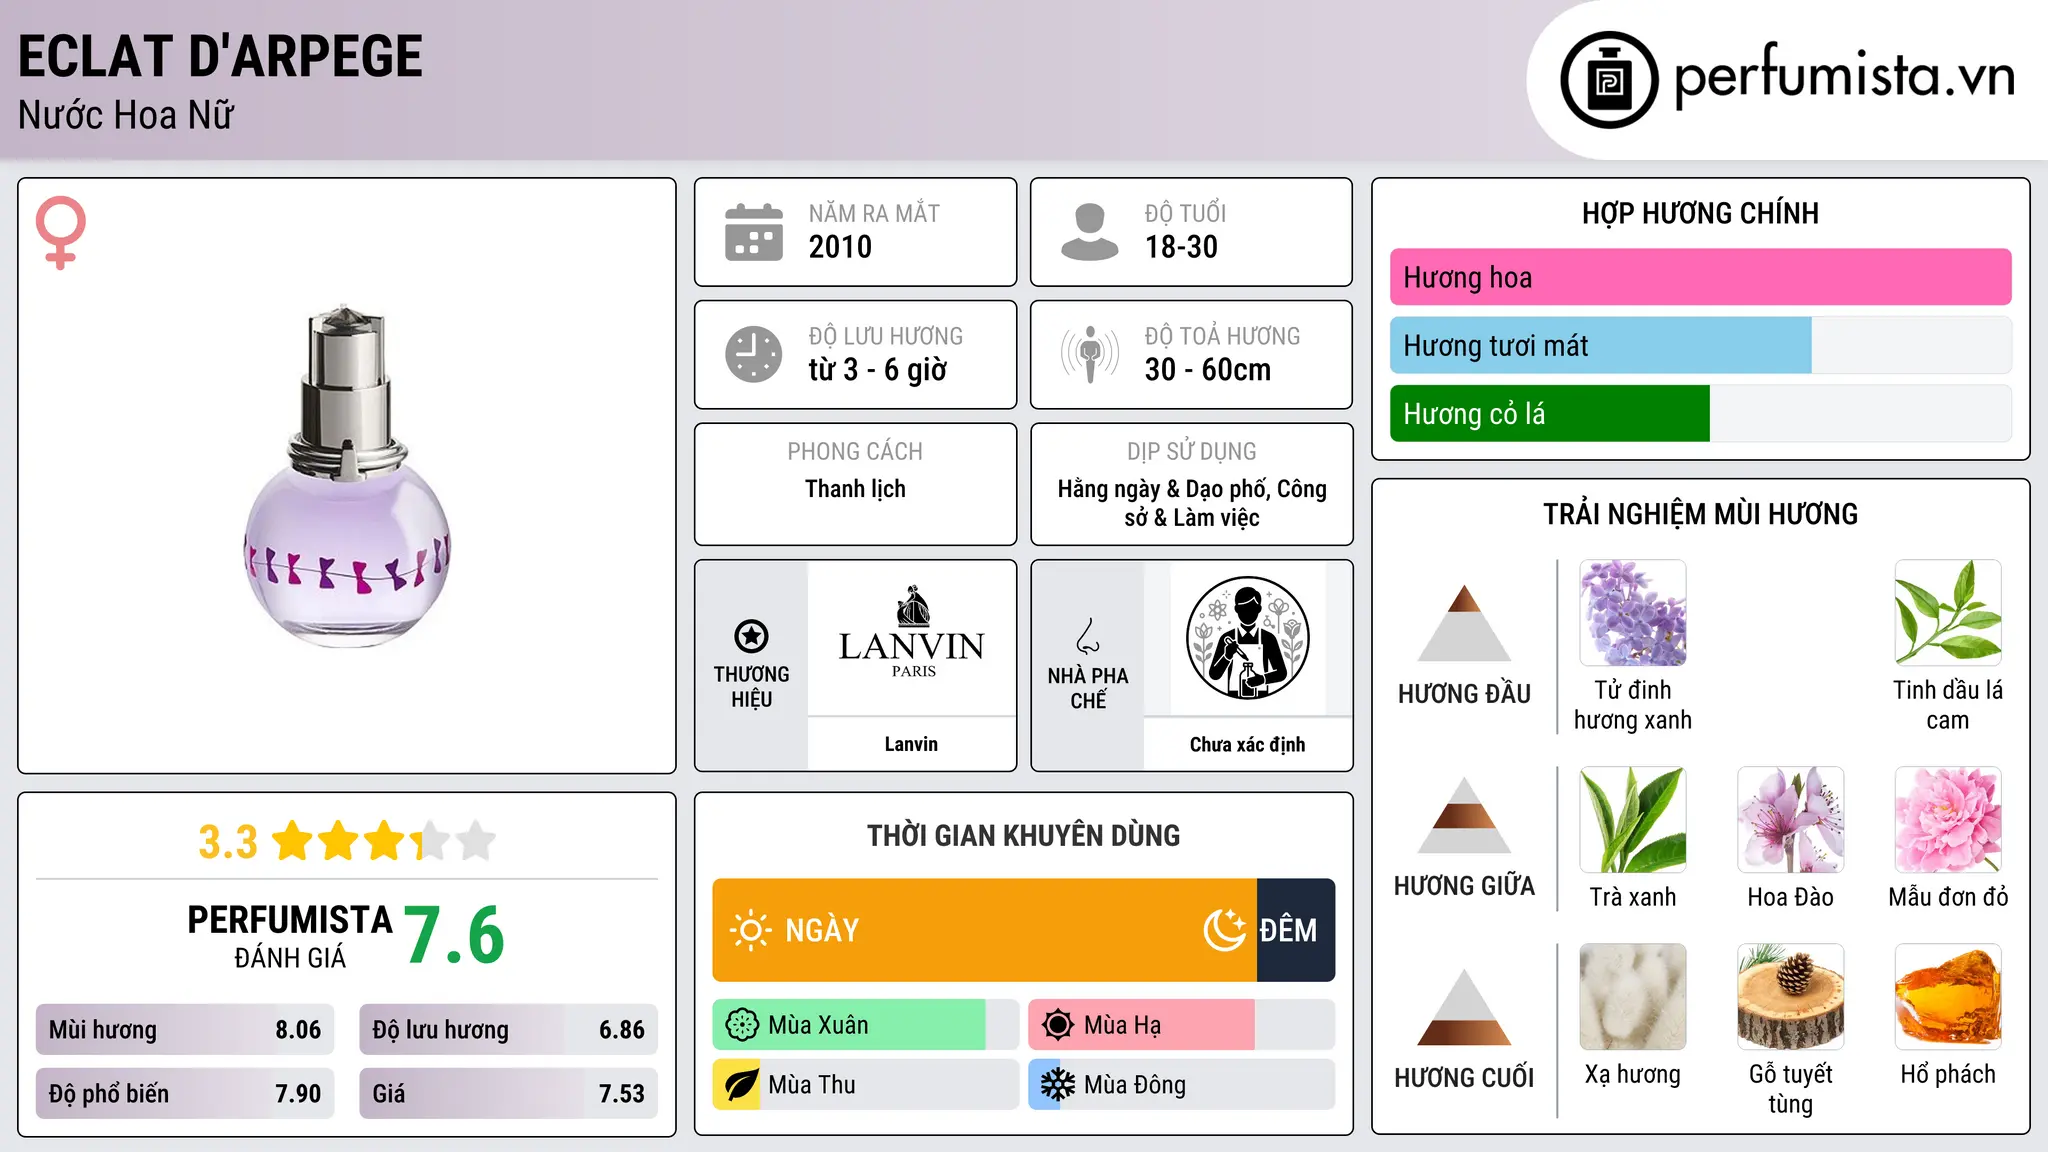
Task: Click the Hương giữa pyramid icon
Action: click(x=1464, y=815)
